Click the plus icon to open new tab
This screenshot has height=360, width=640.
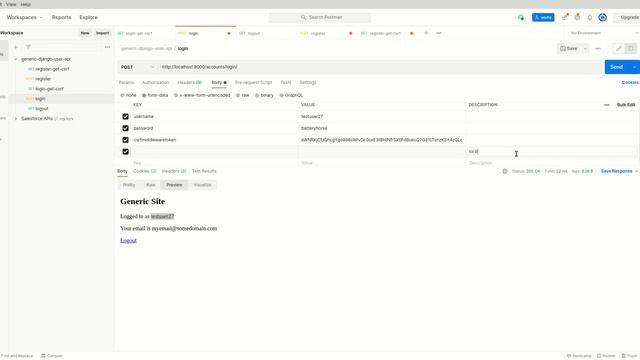click(x=426, y=33)
